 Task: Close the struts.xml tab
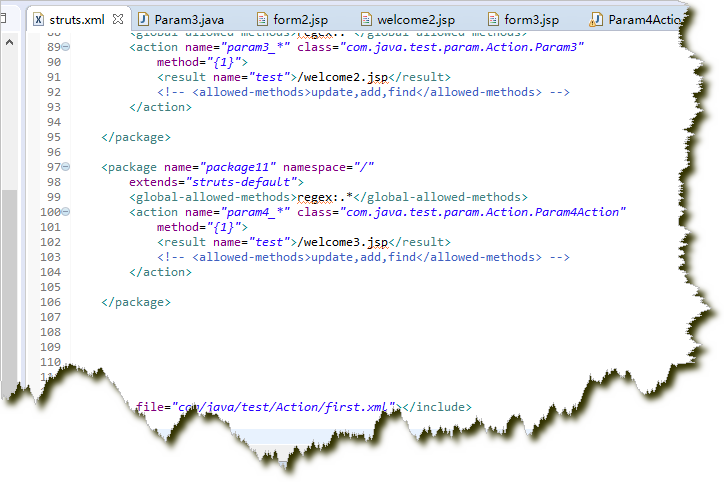point(118,19)
